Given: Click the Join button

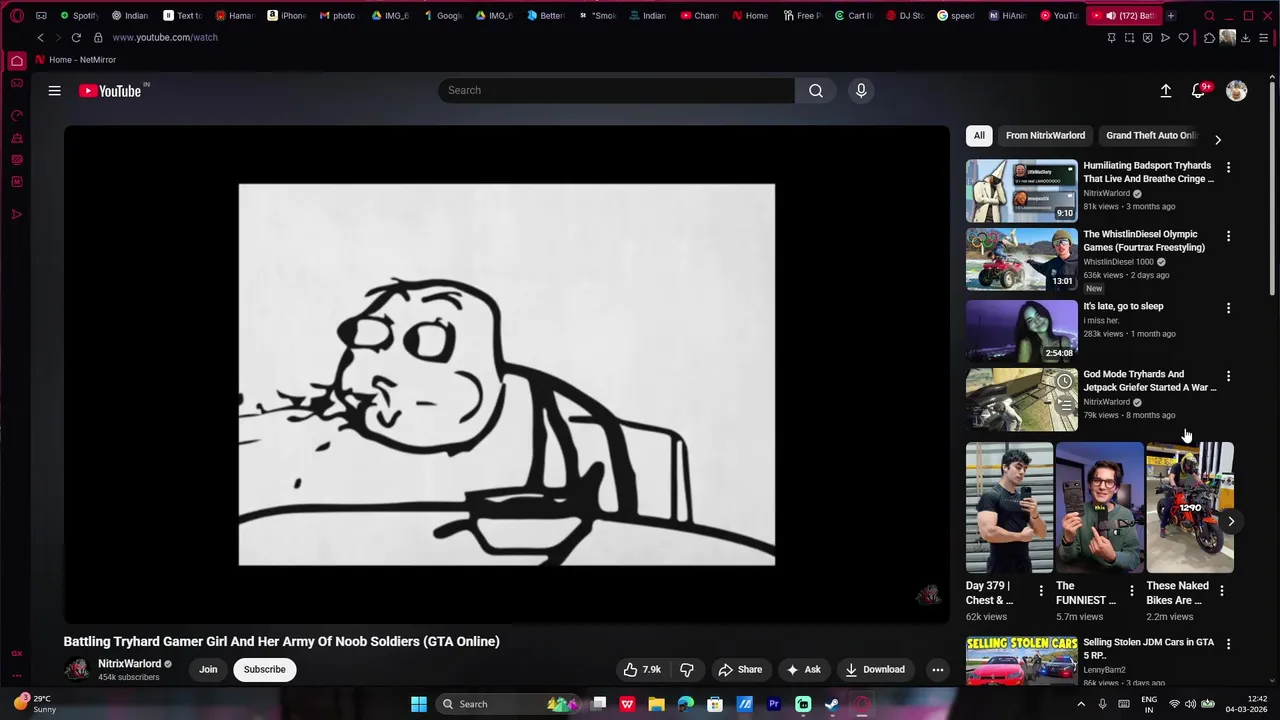Looking at the screenshot, I should click(208, 670).
